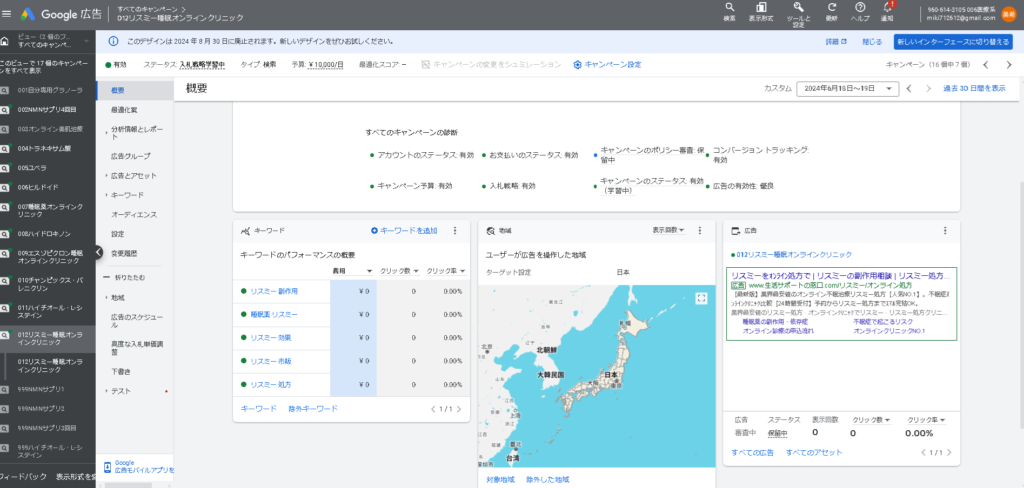Select campaign 007睡眠薬オンラインクリニック
The width and height of the screenshot is (1024, 488).
[50, 210]
